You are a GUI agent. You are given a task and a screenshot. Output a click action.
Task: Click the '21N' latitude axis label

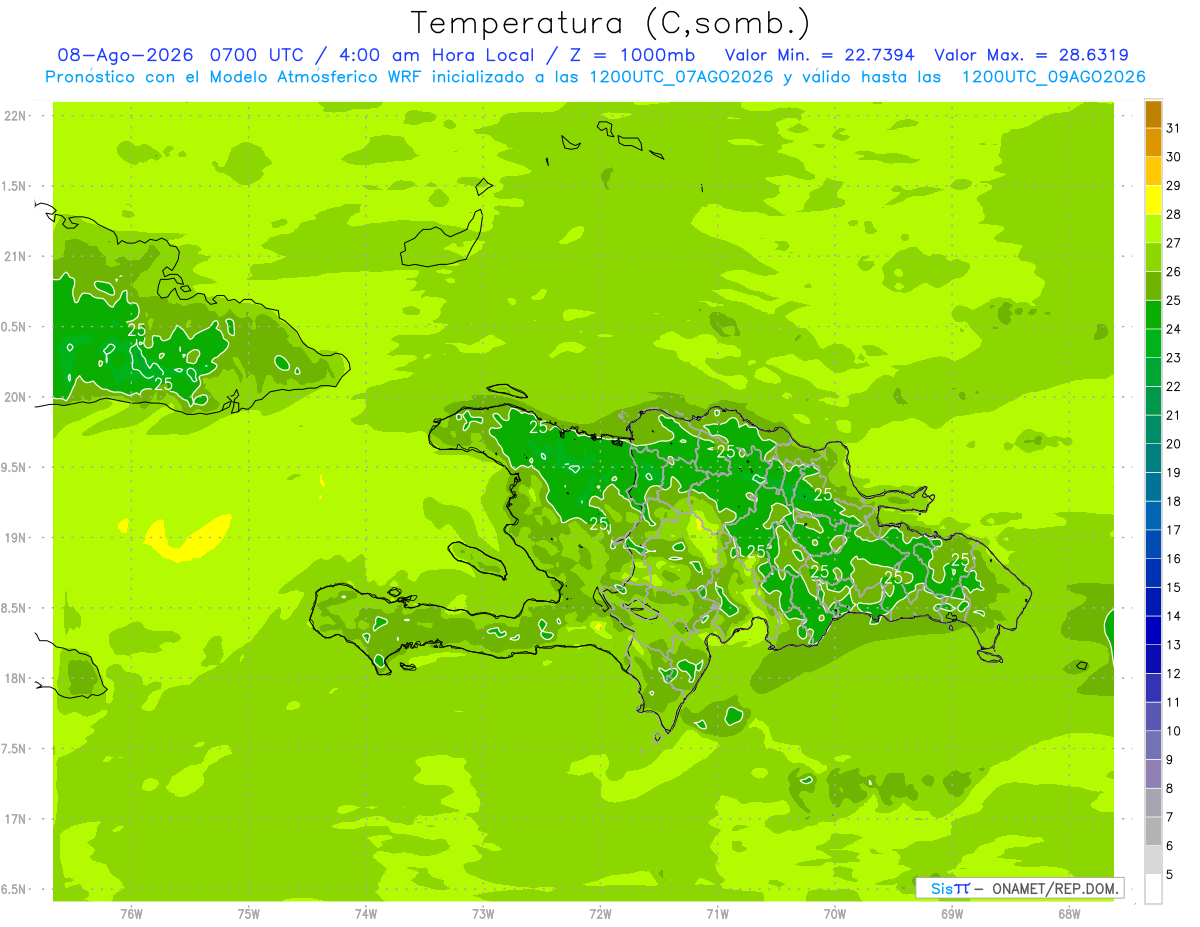point(14,256)
